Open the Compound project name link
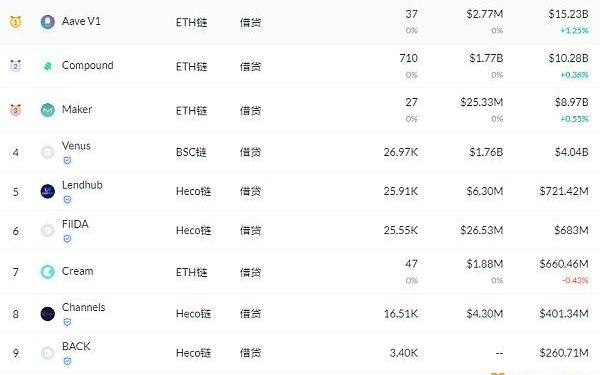 (88, 65)
